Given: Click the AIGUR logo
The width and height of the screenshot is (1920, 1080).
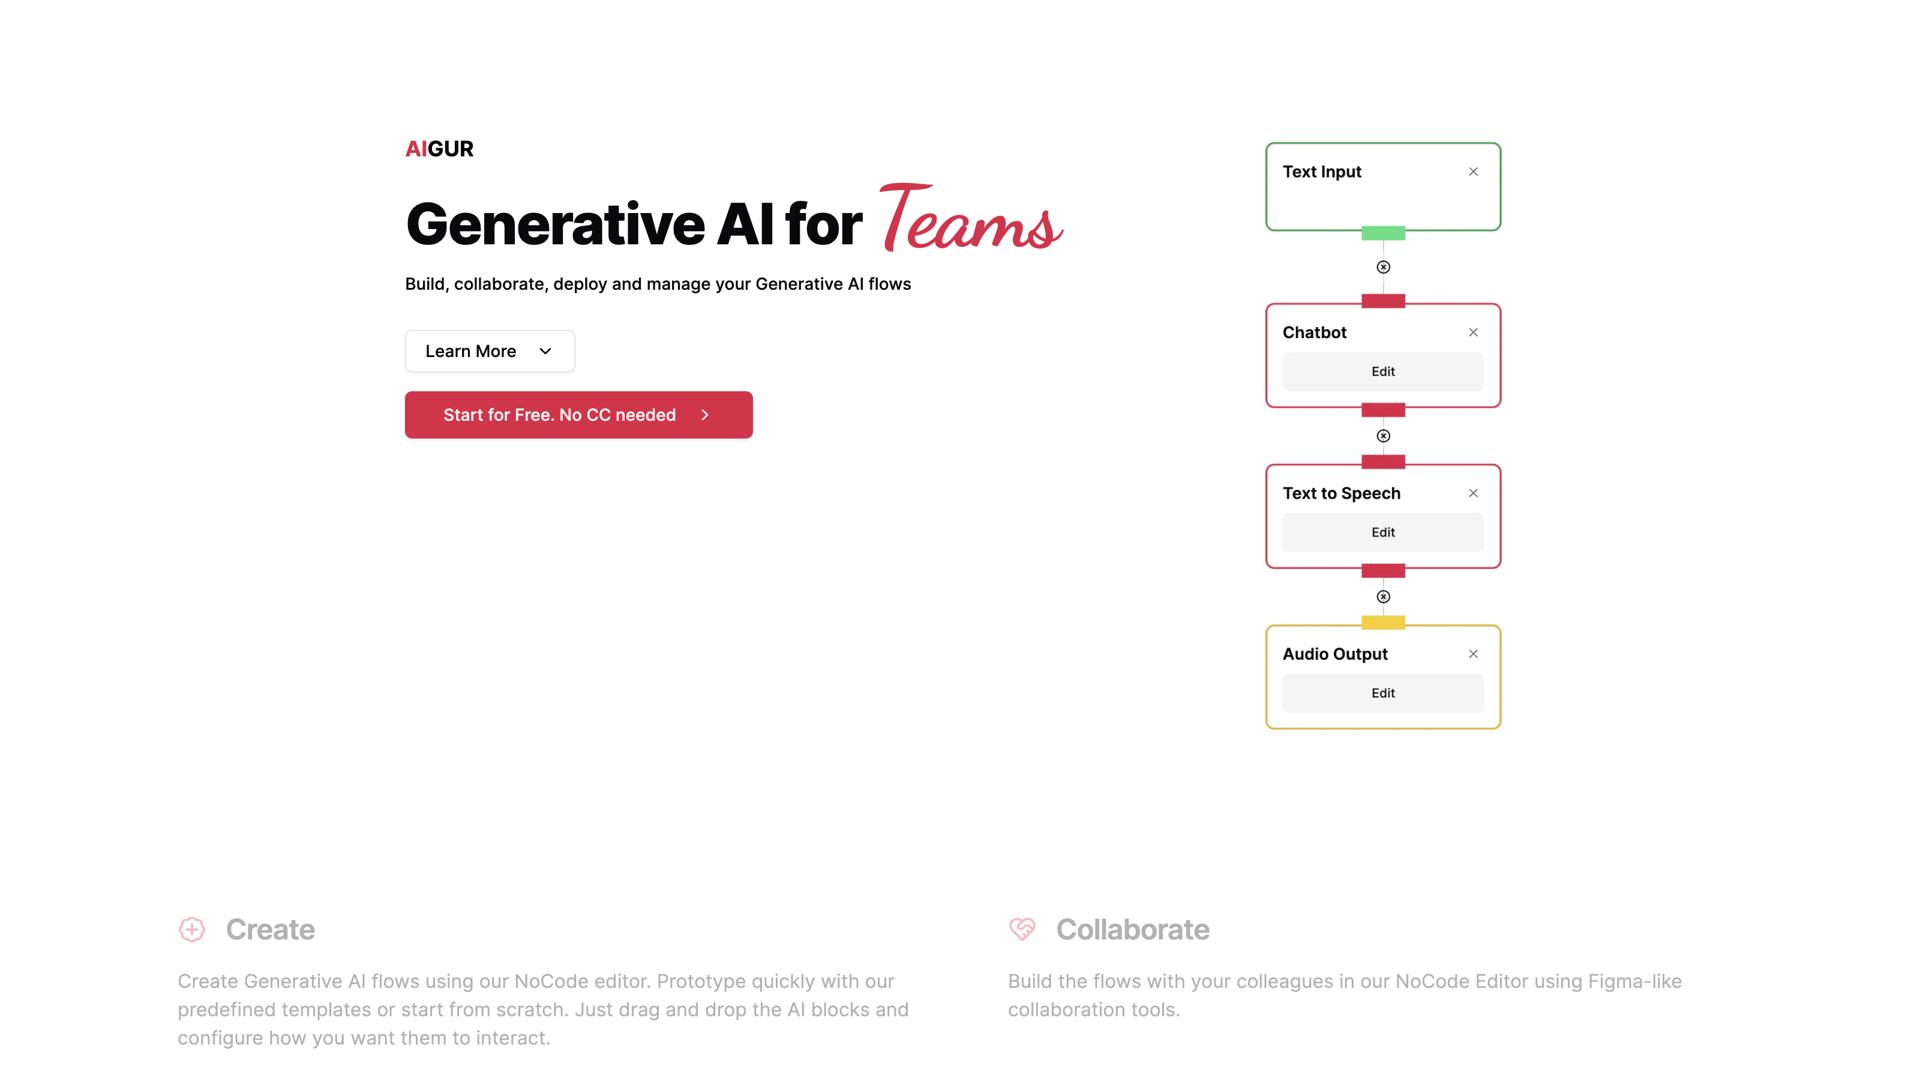Looking at the screenshot, I should point(439,149).
